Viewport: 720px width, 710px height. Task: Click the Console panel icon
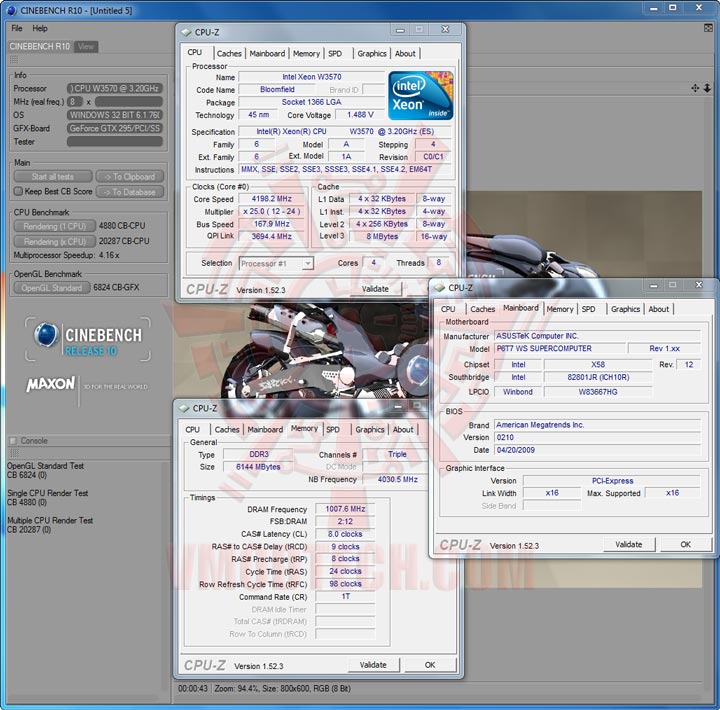13,441
